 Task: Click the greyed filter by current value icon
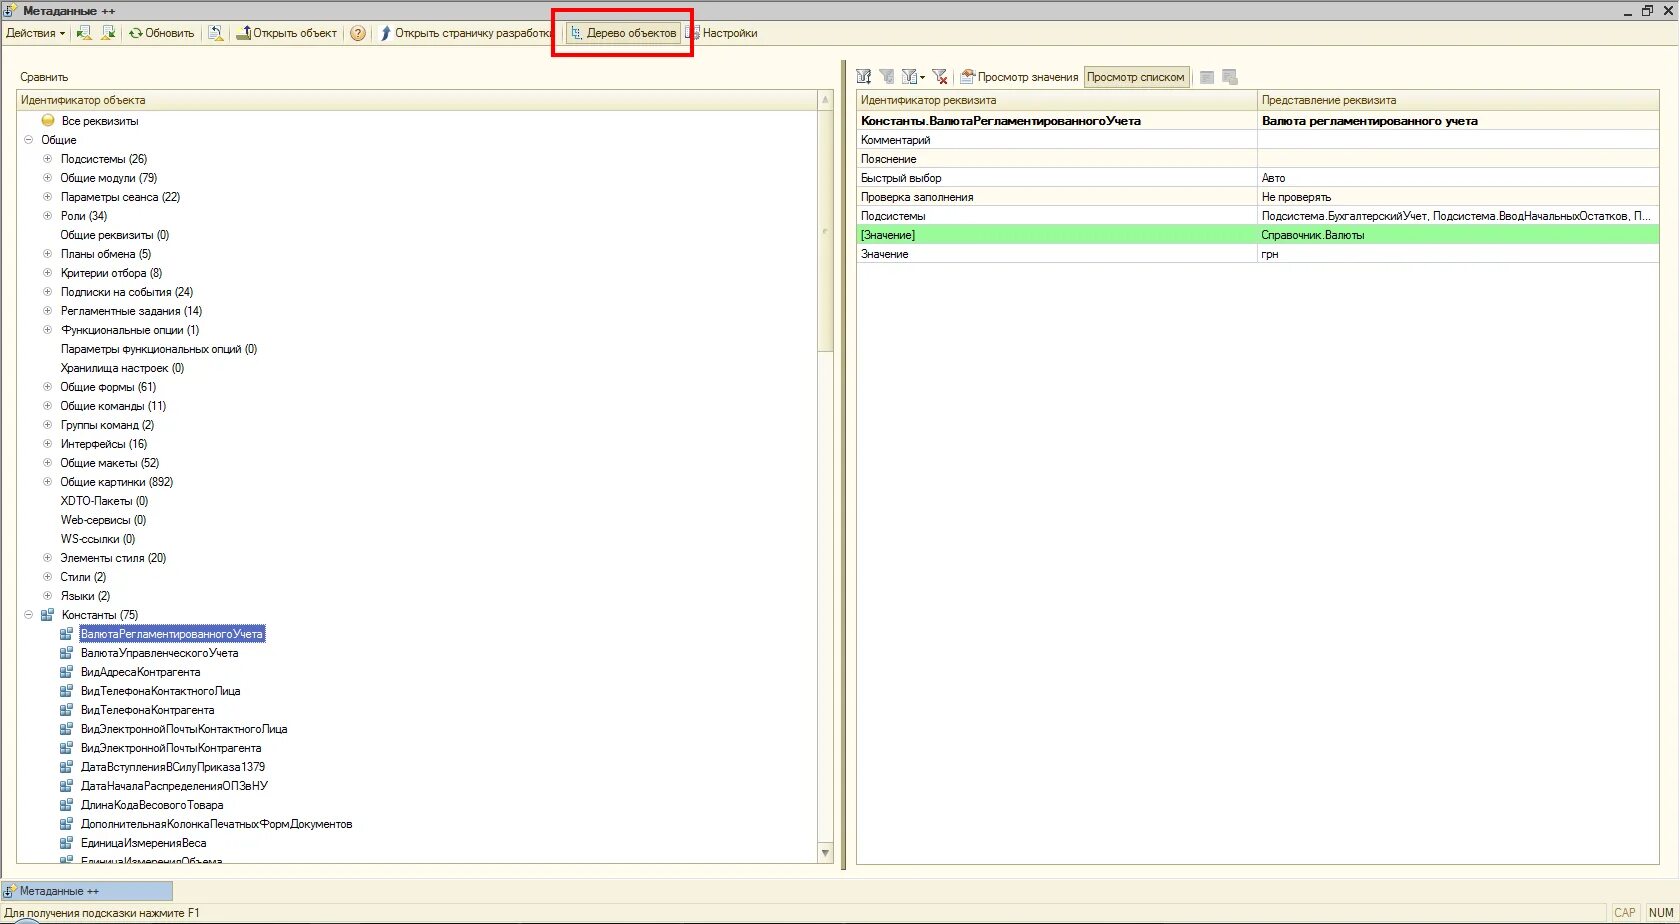(x=887, y=77)
